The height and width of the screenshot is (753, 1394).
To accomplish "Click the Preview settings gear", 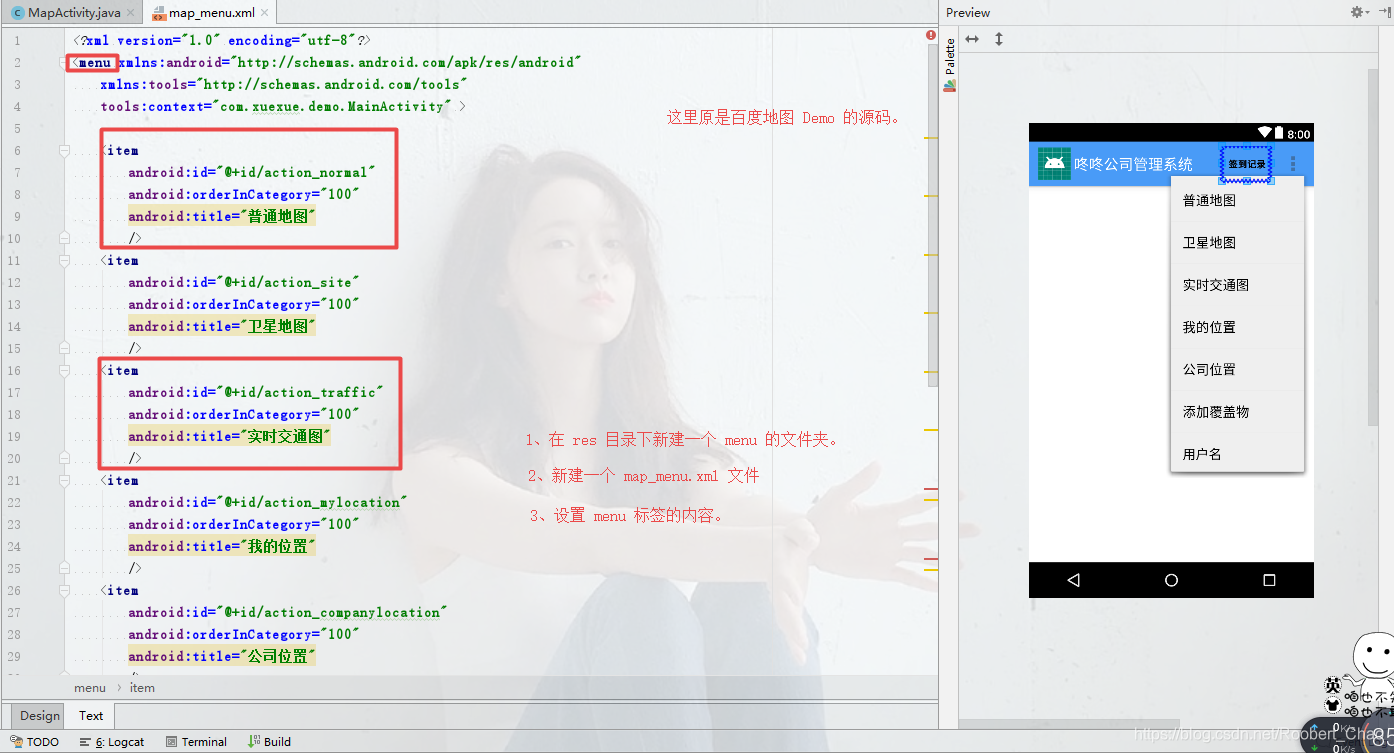I will 1355,12.
